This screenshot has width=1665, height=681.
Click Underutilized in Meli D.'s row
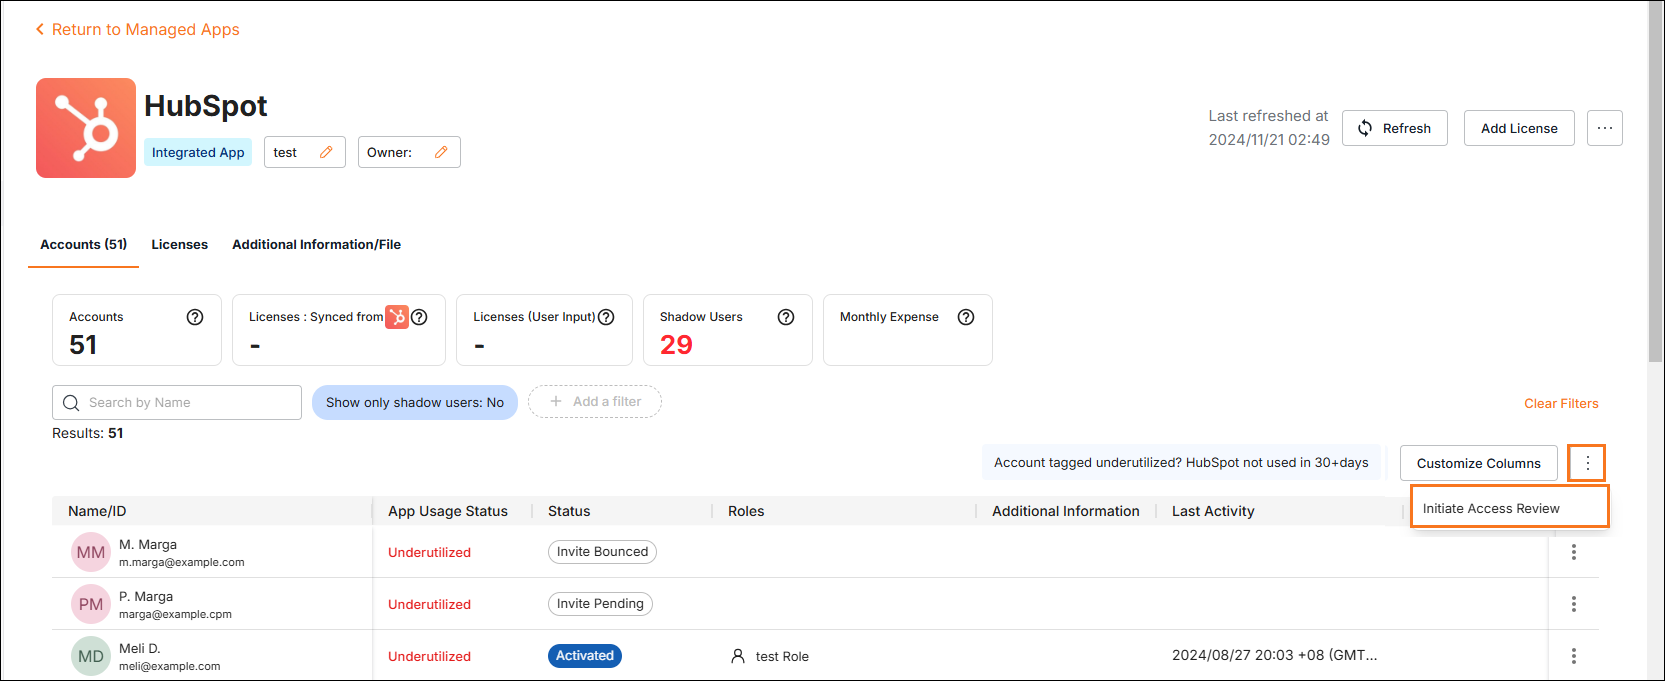point(429,656)
